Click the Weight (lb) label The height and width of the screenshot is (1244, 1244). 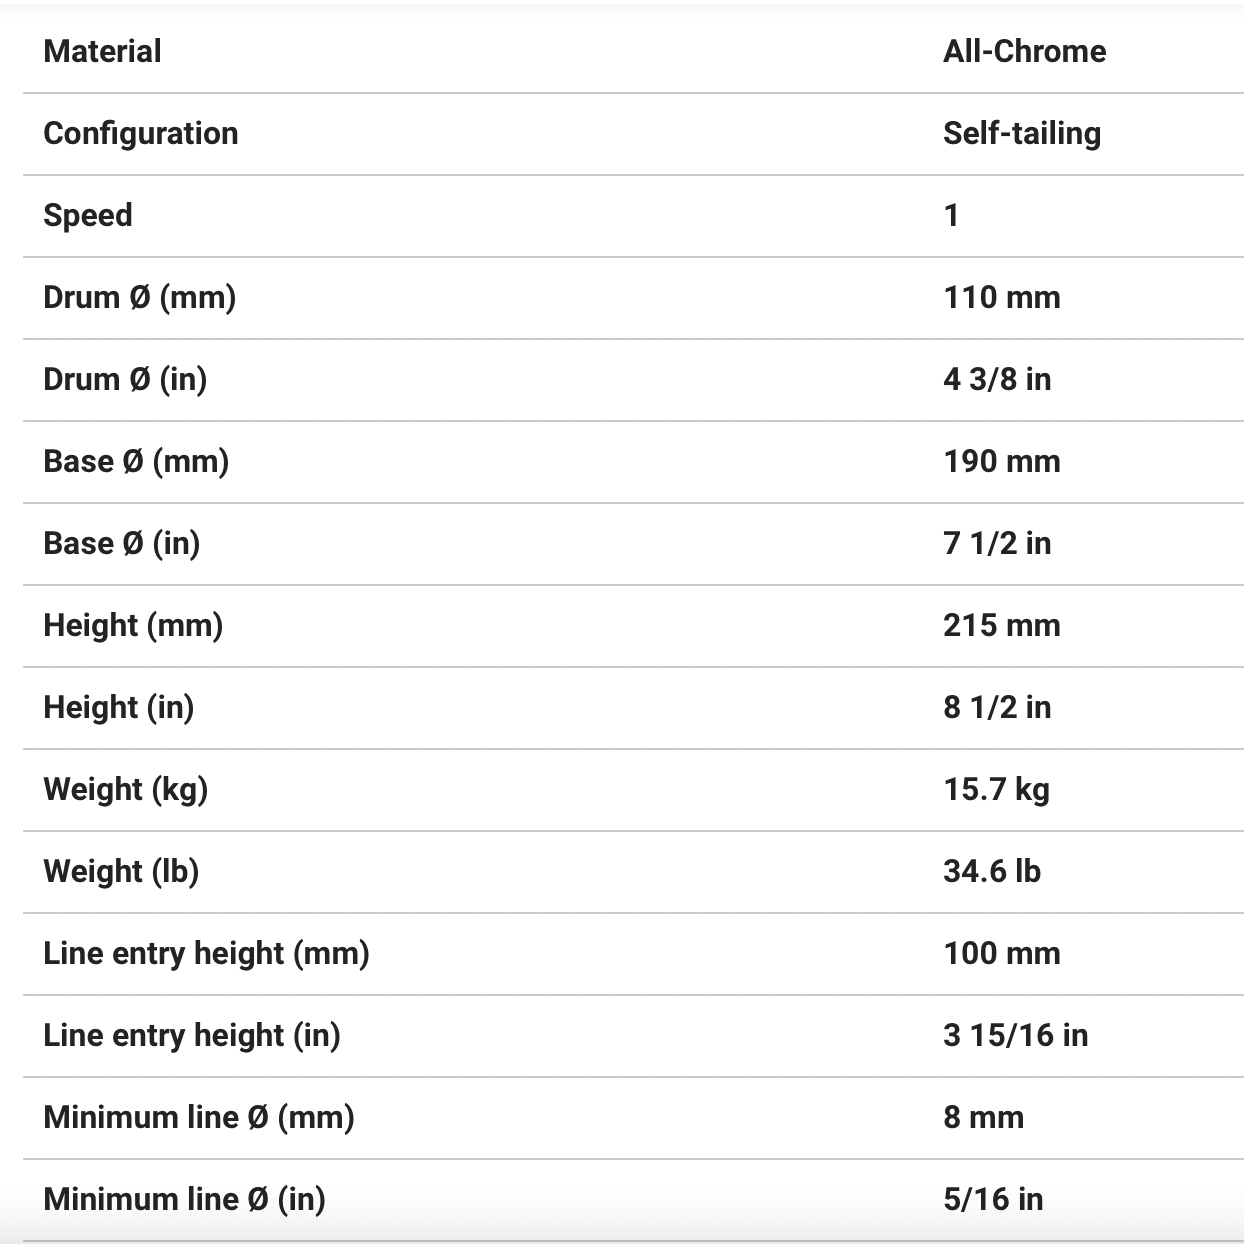(x=121, y=871)
